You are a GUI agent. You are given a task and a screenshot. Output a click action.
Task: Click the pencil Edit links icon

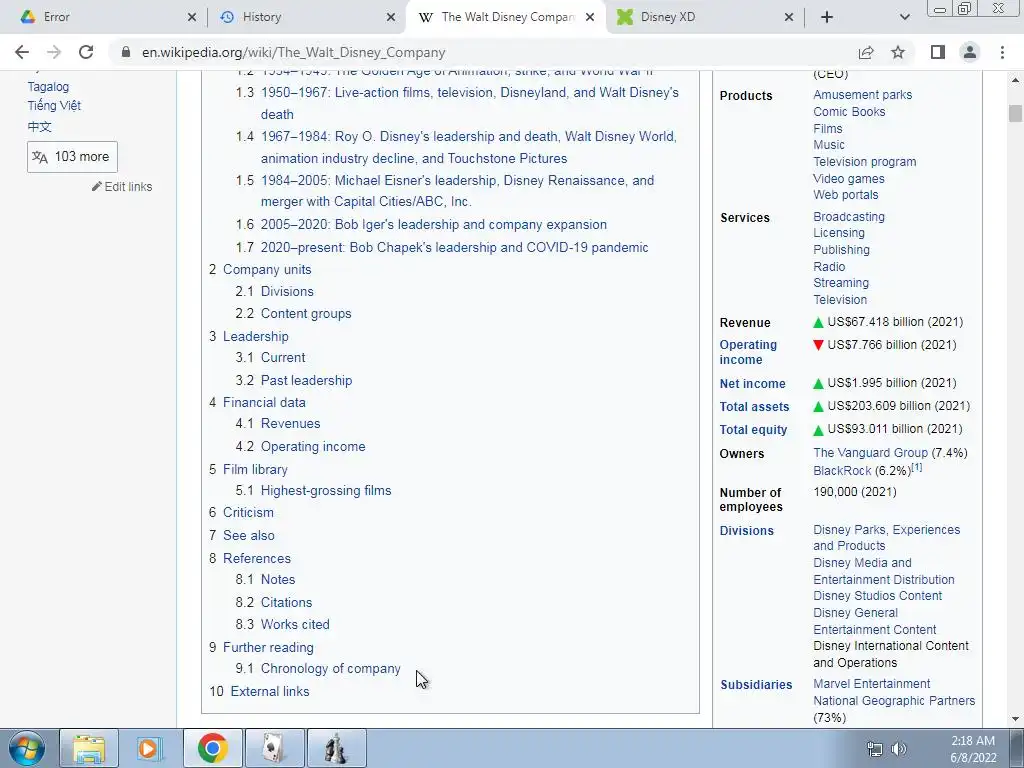click(97, 187)
